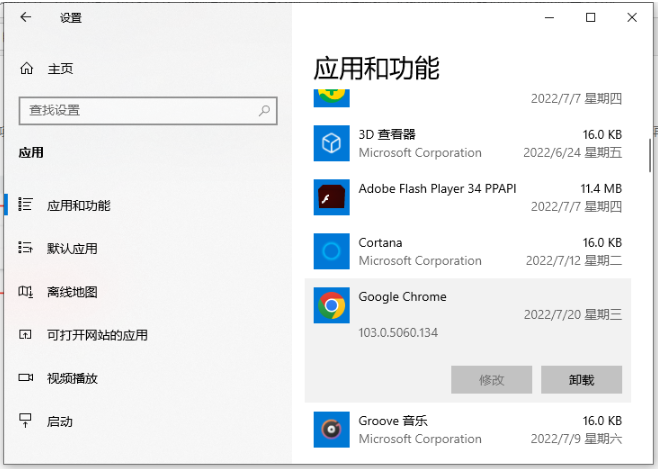The height and width of the screenshot is (469, 658).
Task: Select 3D 查看器 app name
Action: coord(387,135)
